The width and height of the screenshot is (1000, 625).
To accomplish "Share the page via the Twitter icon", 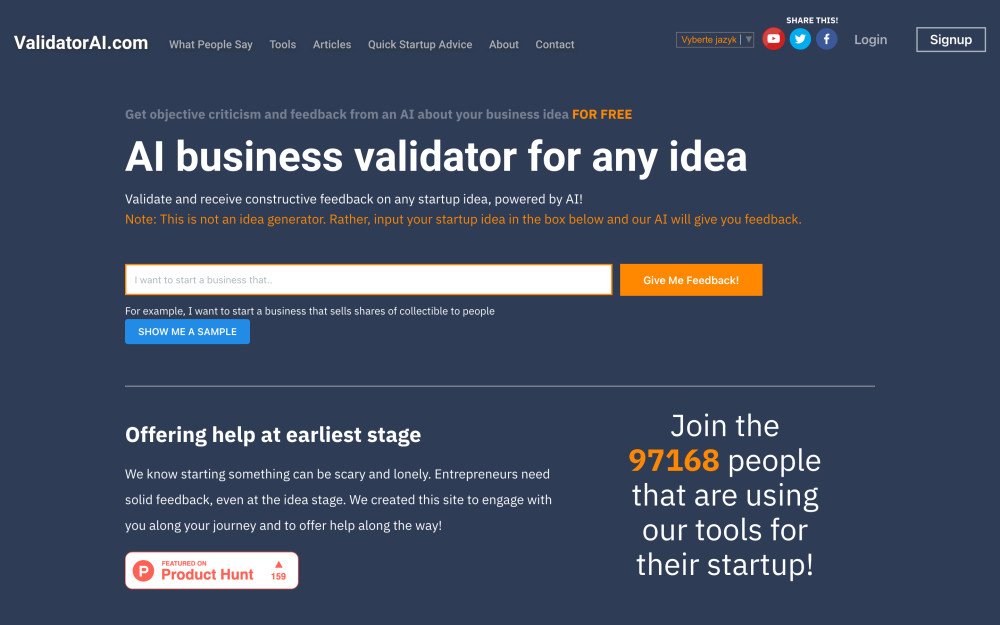I will click(x=799, y=38).
